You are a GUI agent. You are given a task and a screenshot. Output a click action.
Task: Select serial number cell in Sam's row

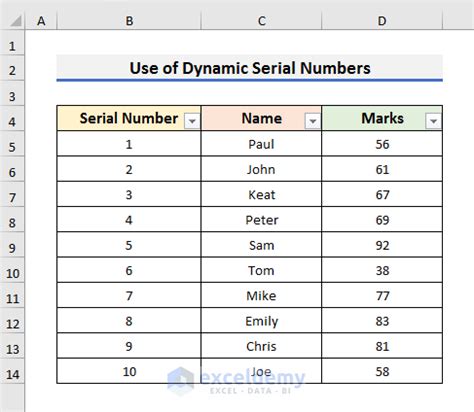pyautogui.click(x=129, y=245)
